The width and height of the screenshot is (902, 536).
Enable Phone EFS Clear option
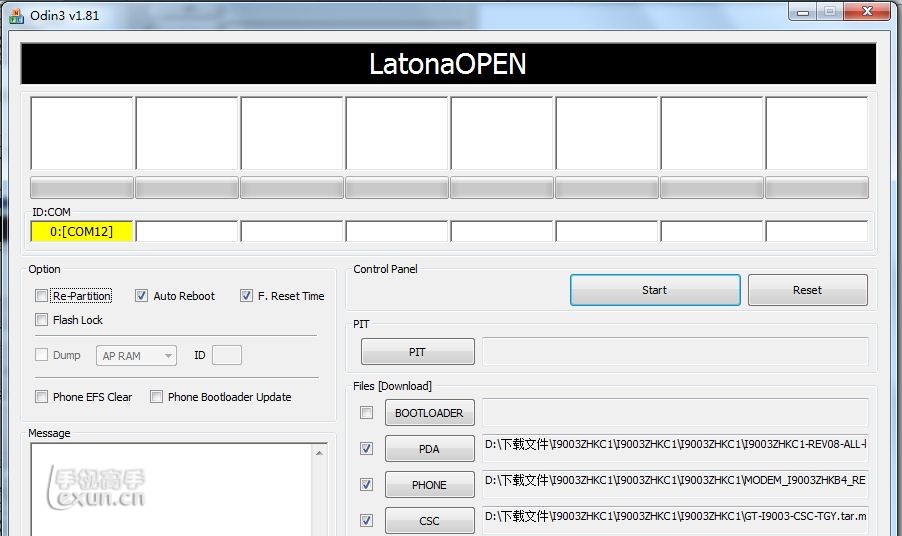[x=41, y=396]
